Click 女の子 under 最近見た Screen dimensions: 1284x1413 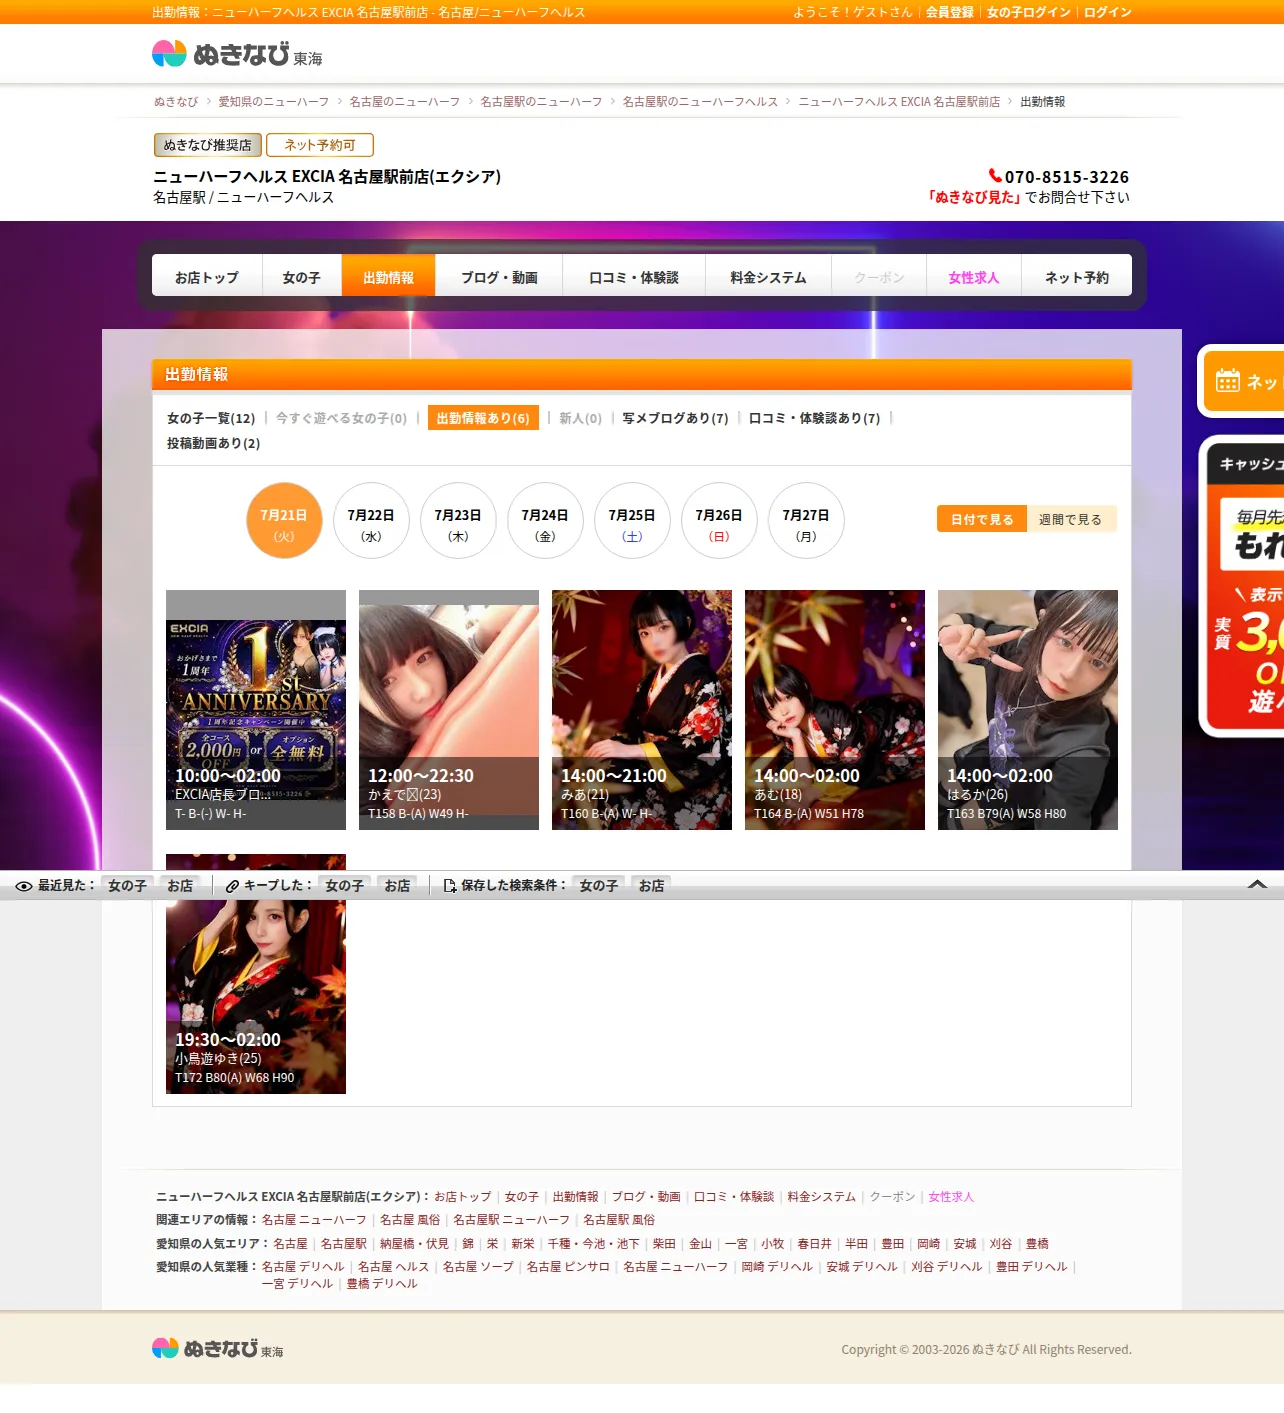(x=128, y=886)
